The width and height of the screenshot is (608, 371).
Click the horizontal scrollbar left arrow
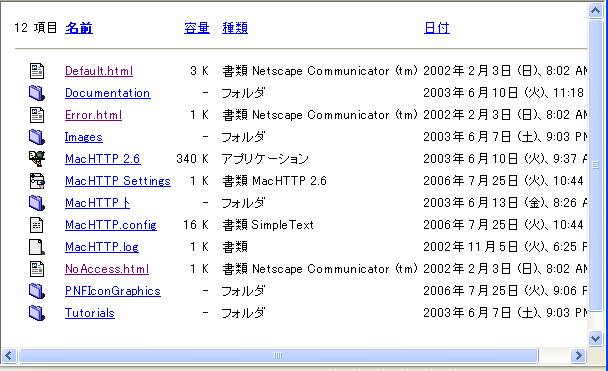9,355
